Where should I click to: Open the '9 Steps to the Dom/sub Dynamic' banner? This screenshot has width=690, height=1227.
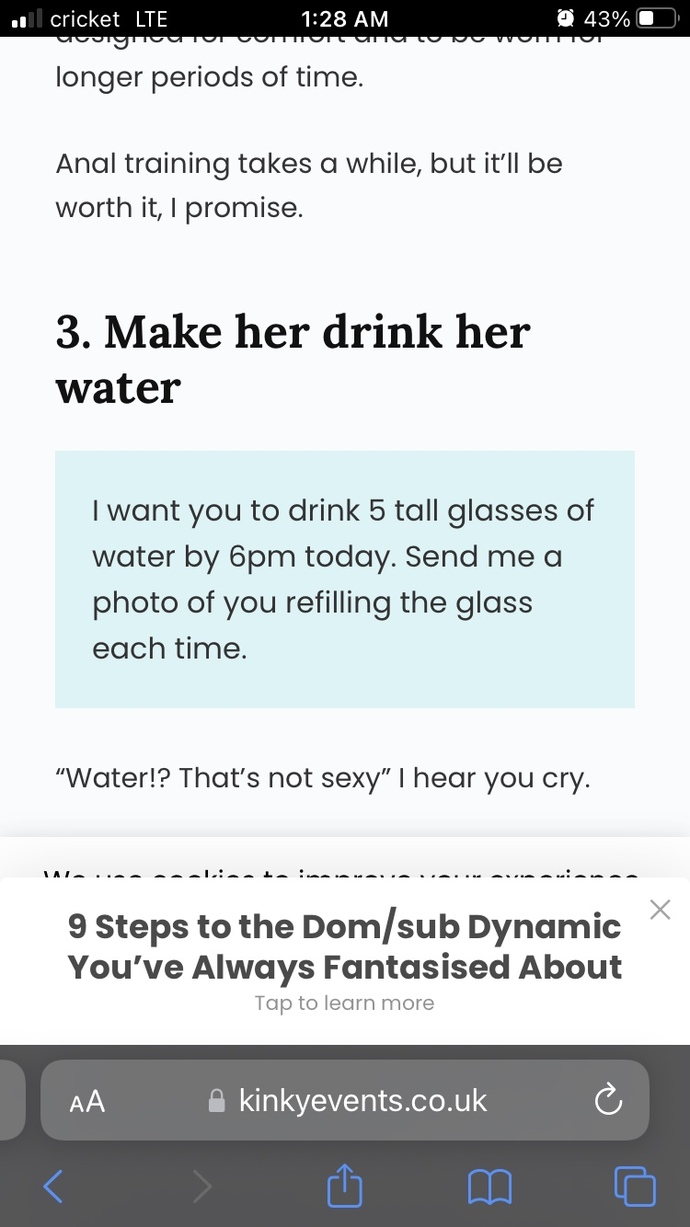(344, 946)
